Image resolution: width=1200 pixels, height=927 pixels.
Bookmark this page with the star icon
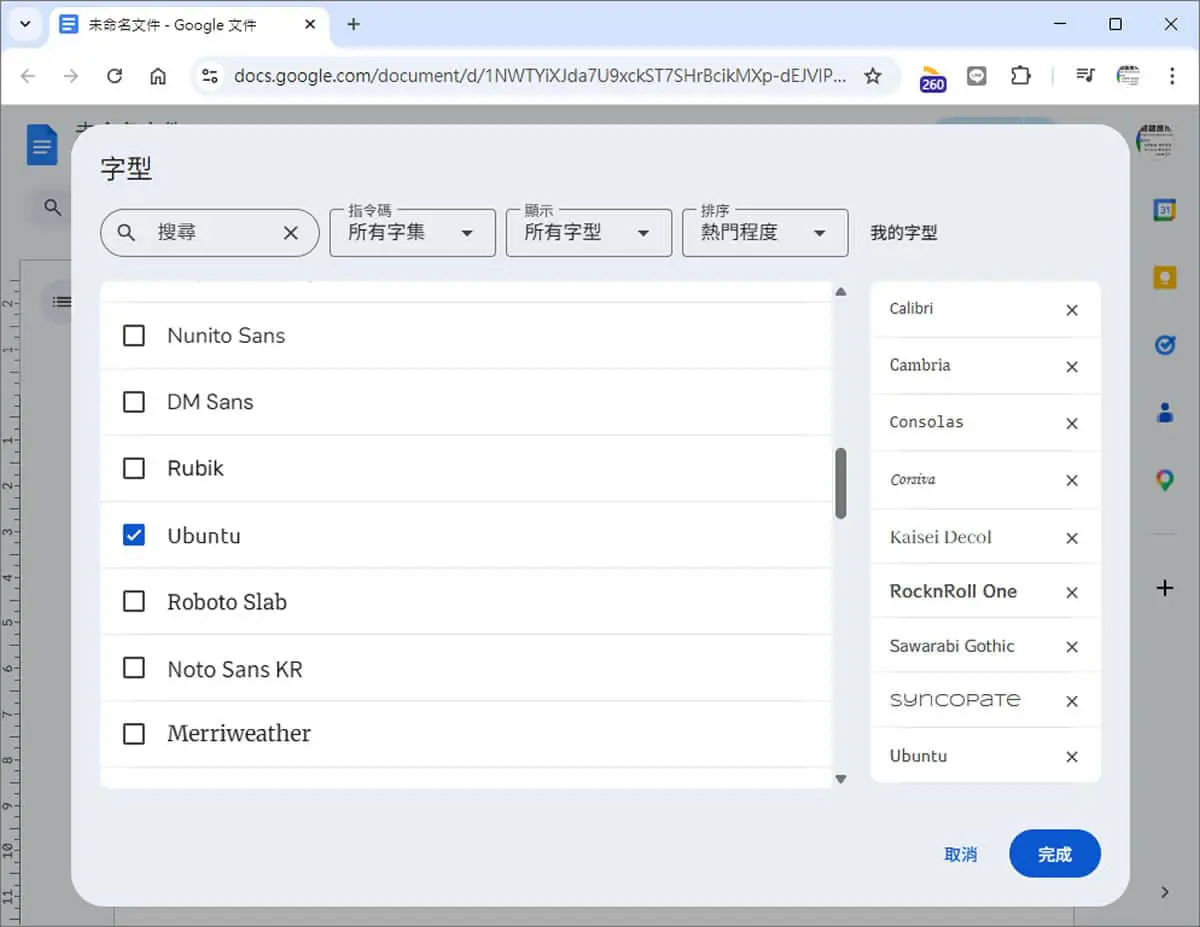pos(873,76)
